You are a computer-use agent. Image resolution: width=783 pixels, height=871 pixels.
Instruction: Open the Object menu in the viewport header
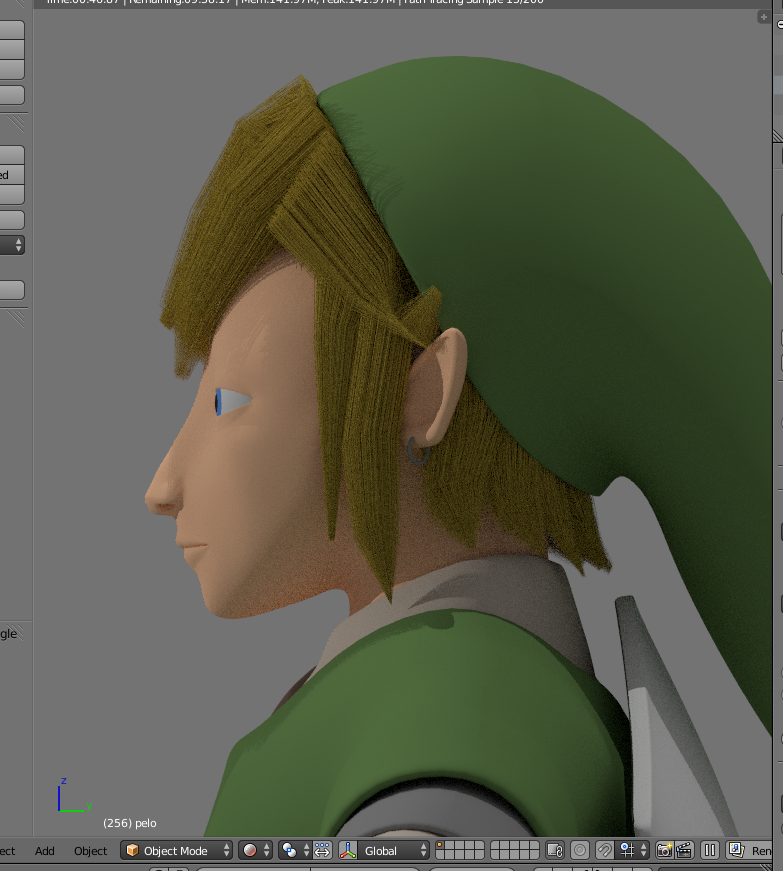coord(91,850)
